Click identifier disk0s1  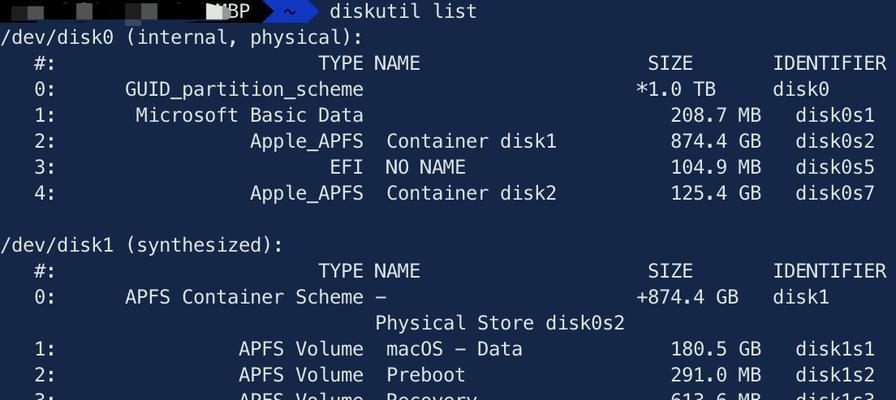[835, 115]
